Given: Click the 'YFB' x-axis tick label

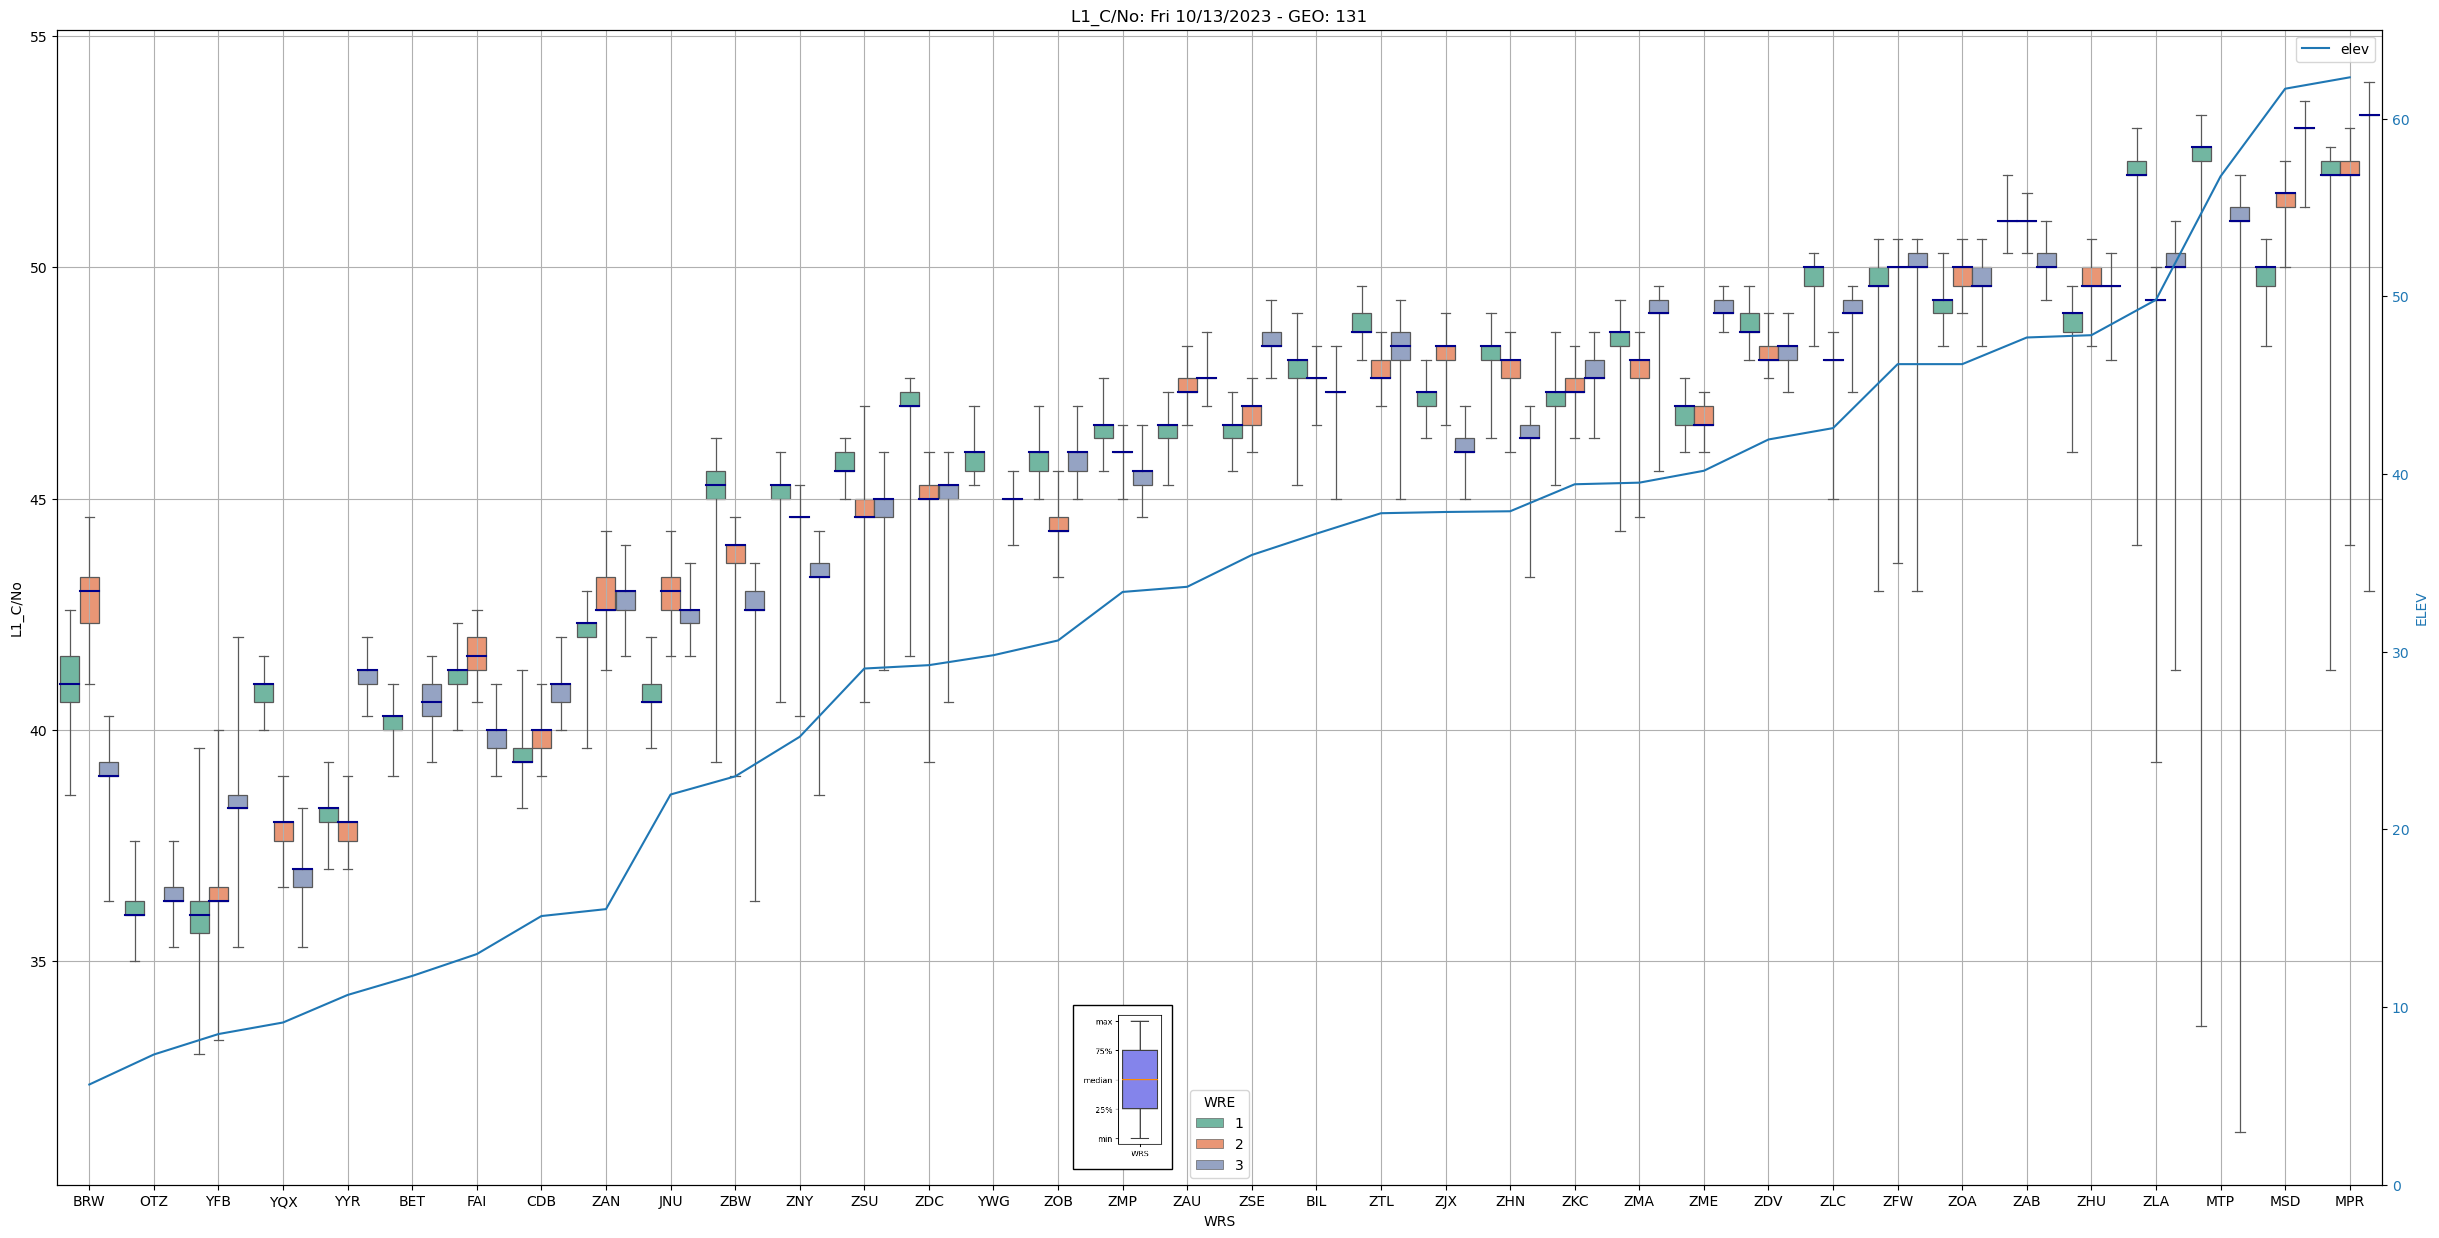Looking at the screenshot, I should [x=218, y=1201].
